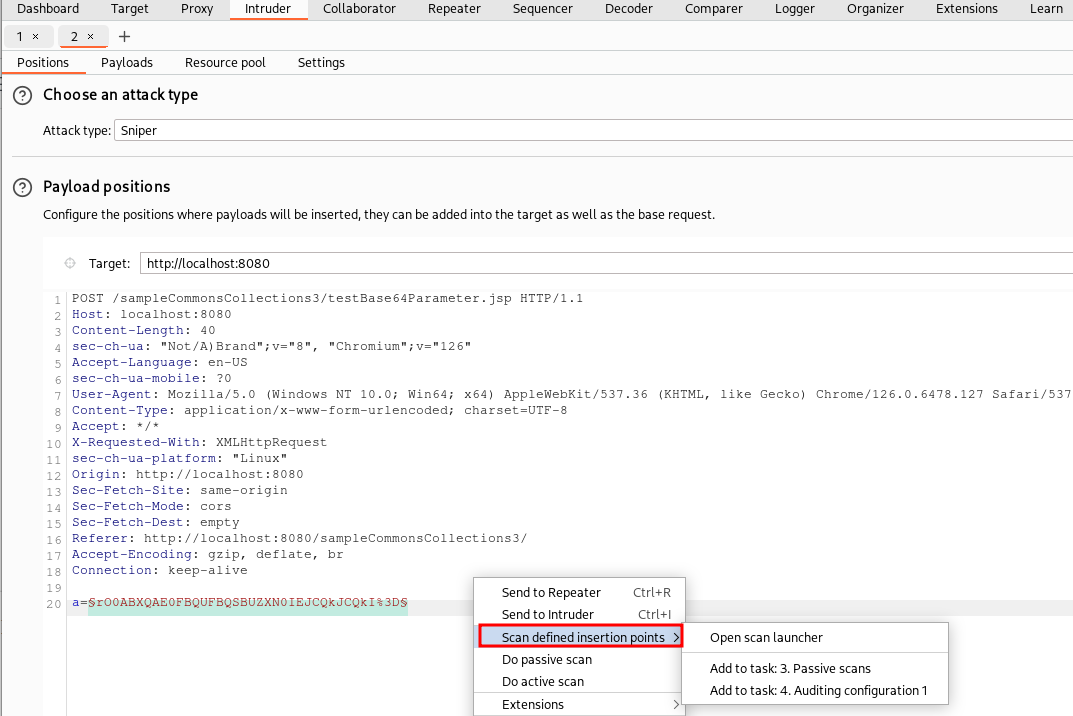Open the Resource pool tab
The height and width of the screenshot is (716, 1073).
pos(225,62)
